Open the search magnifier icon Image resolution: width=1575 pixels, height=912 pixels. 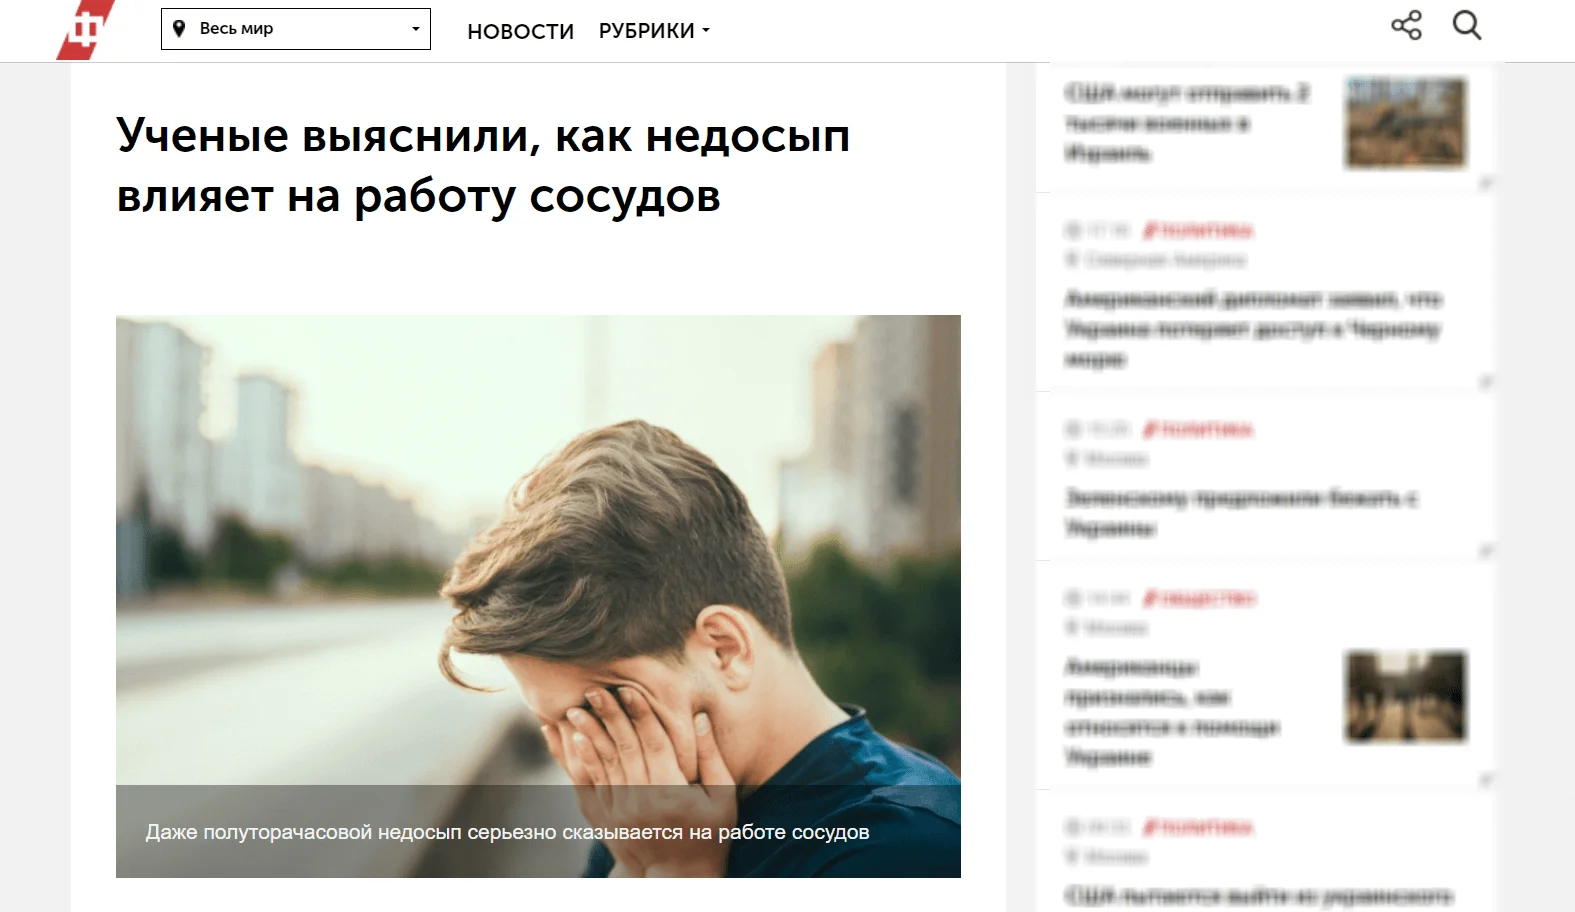click(x=1467, y=25)
